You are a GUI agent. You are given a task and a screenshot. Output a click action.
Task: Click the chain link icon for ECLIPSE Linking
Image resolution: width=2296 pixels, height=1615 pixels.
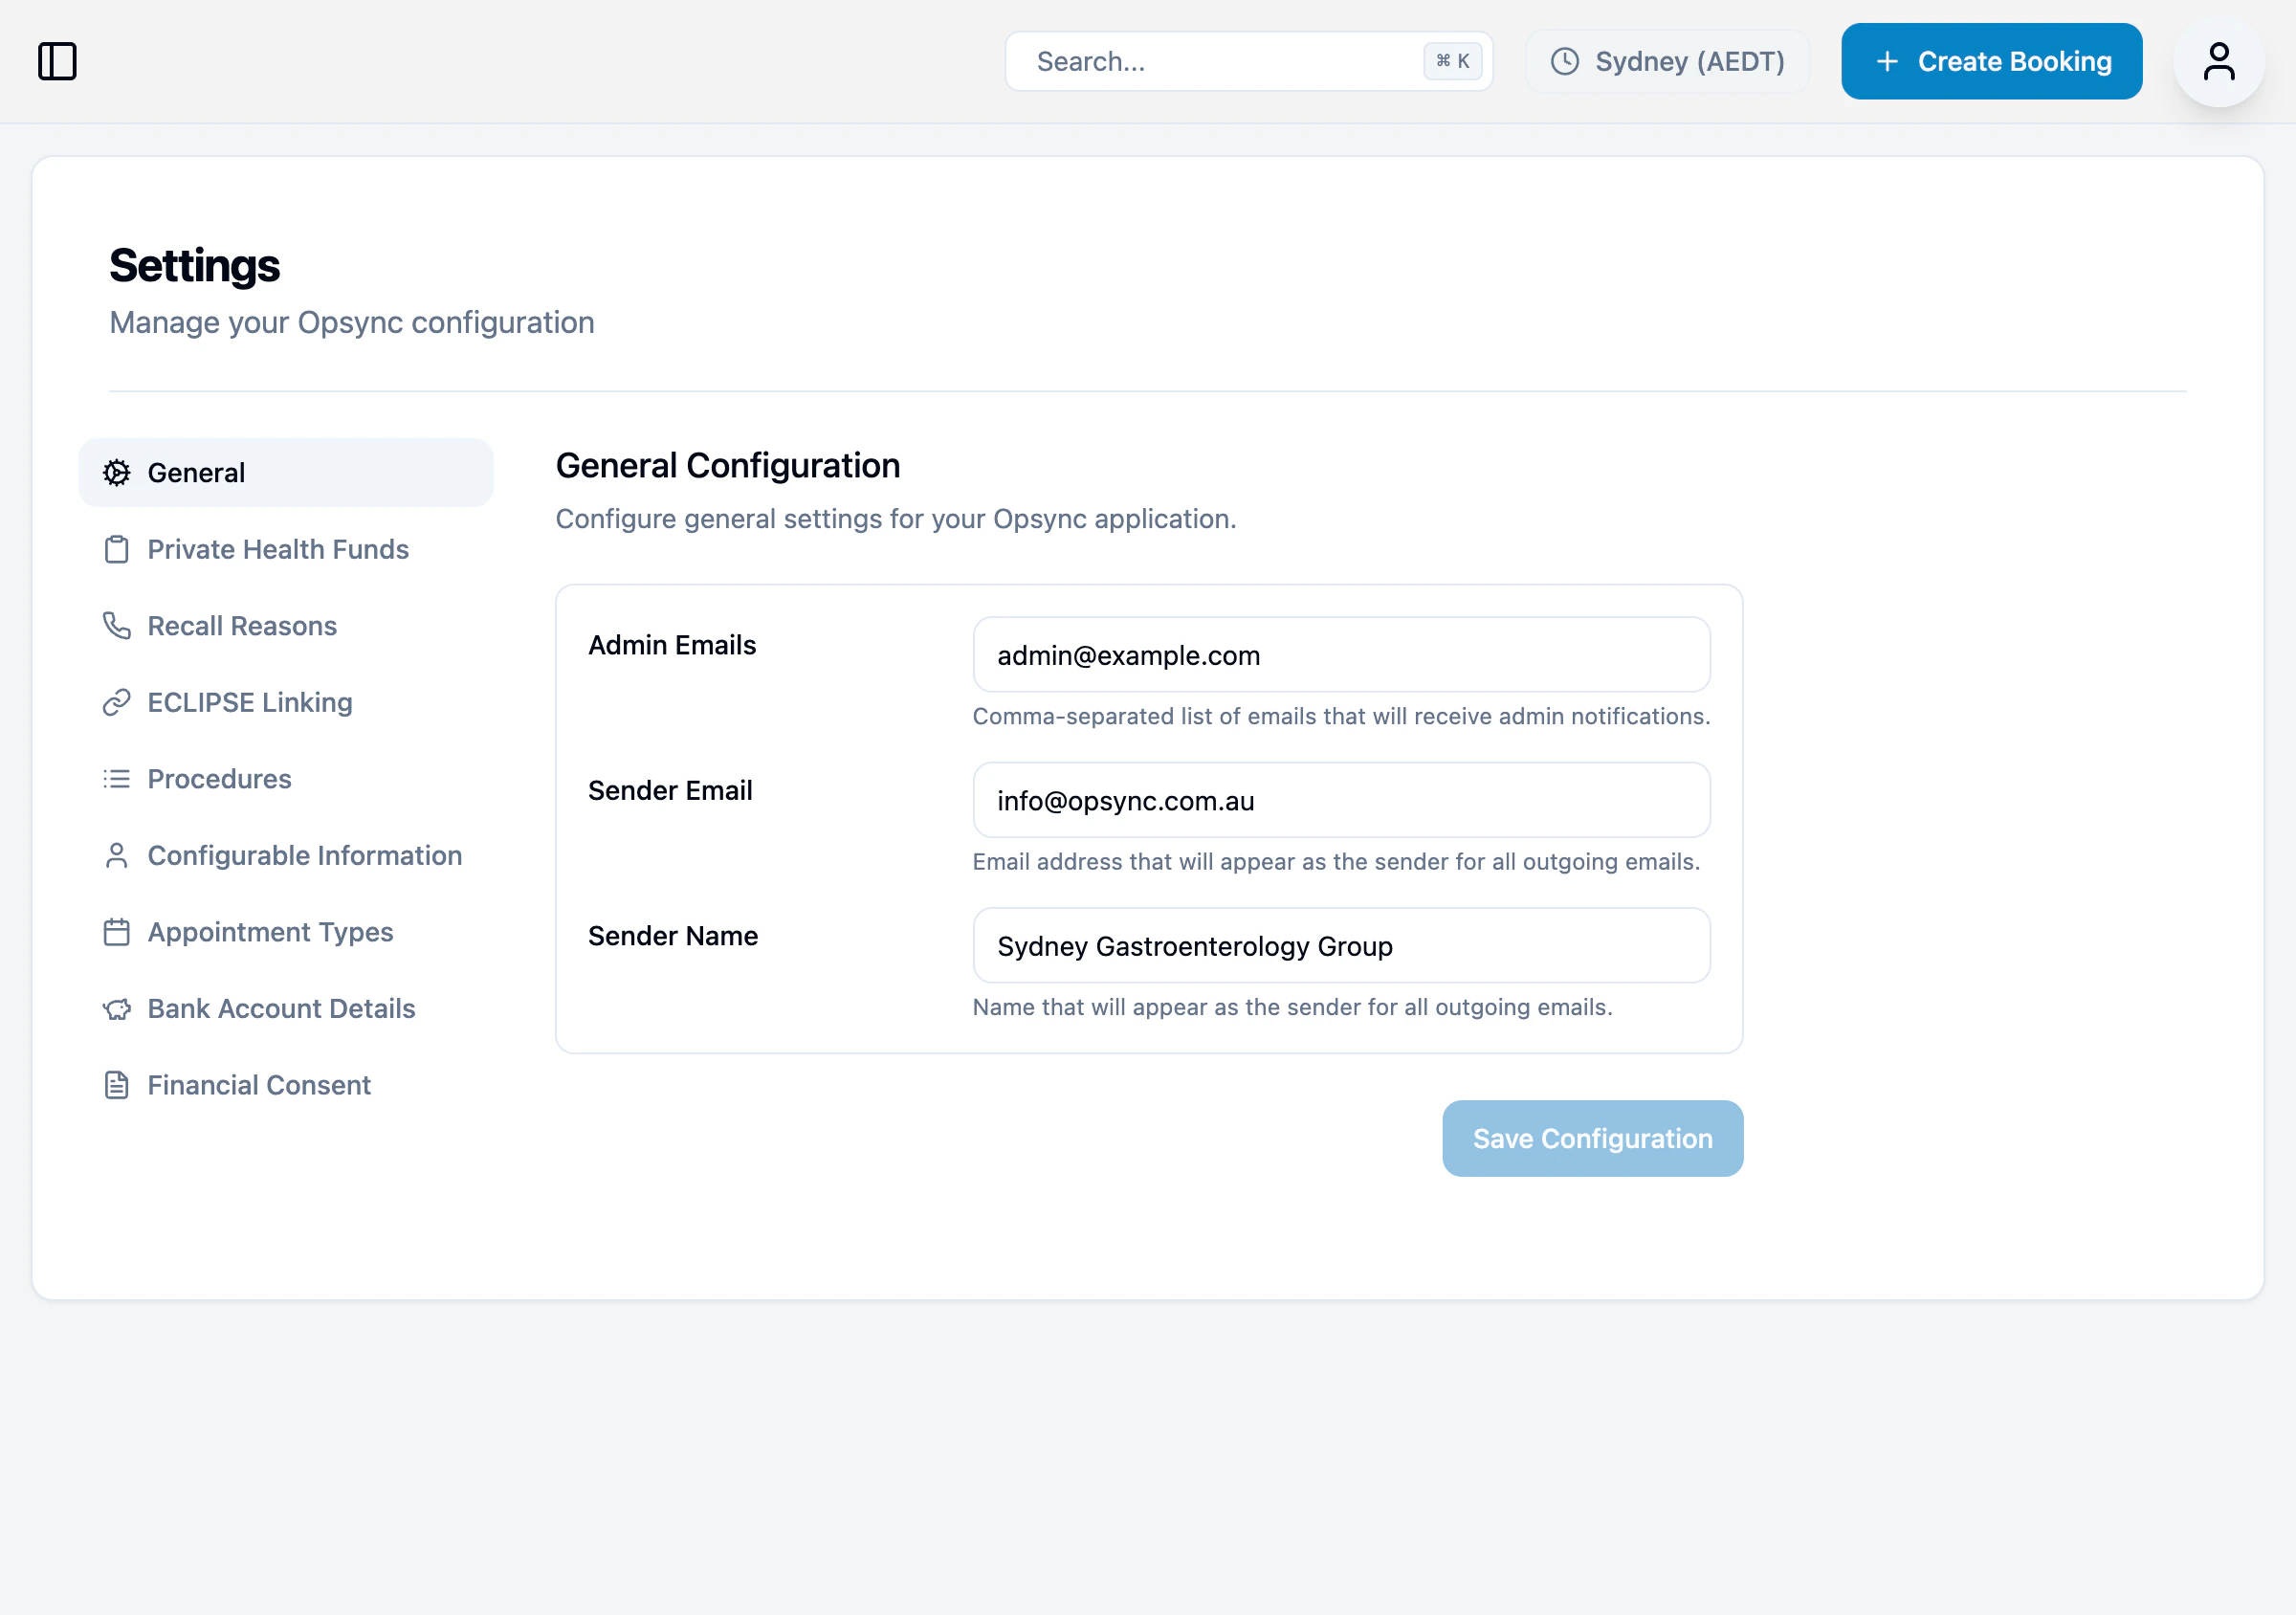(x=116, y=702)
